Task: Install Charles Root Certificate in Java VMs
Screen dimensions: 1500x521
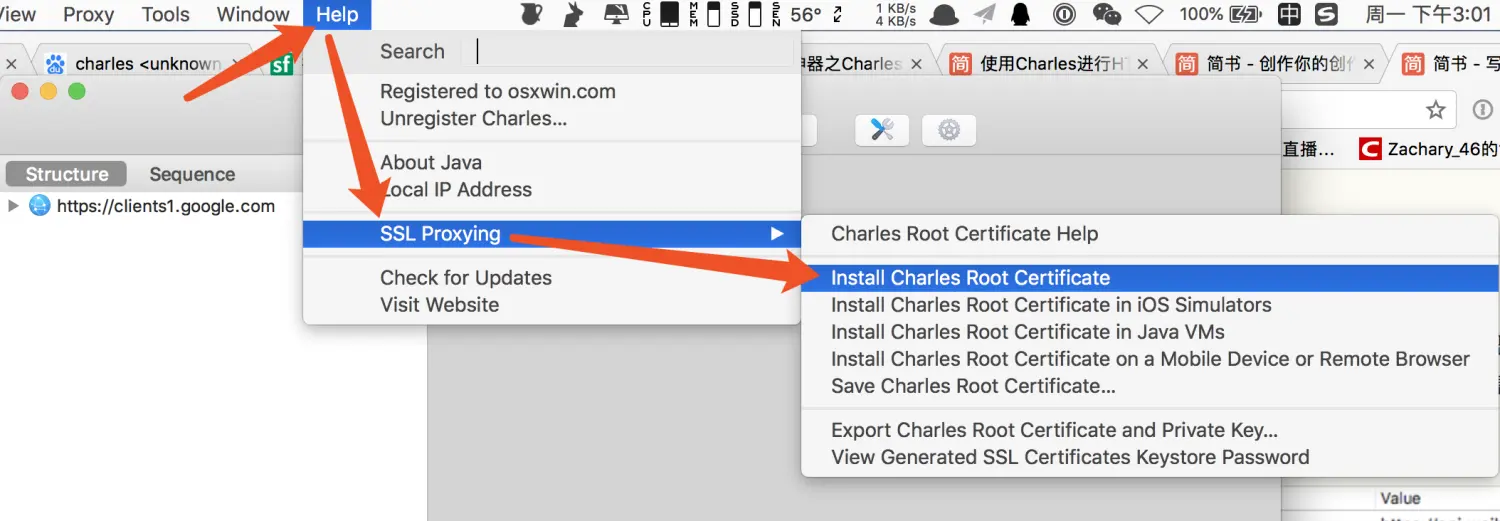Action: tap(1150, 332)
